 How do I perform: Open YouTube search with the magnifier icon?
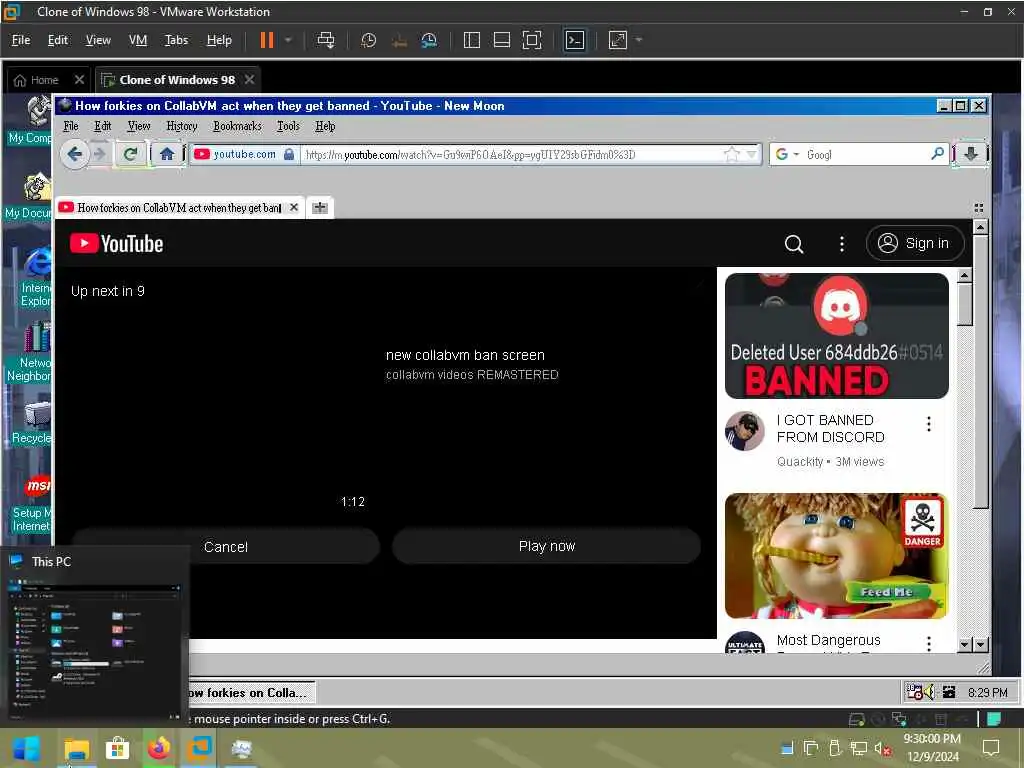pos(793,244)
